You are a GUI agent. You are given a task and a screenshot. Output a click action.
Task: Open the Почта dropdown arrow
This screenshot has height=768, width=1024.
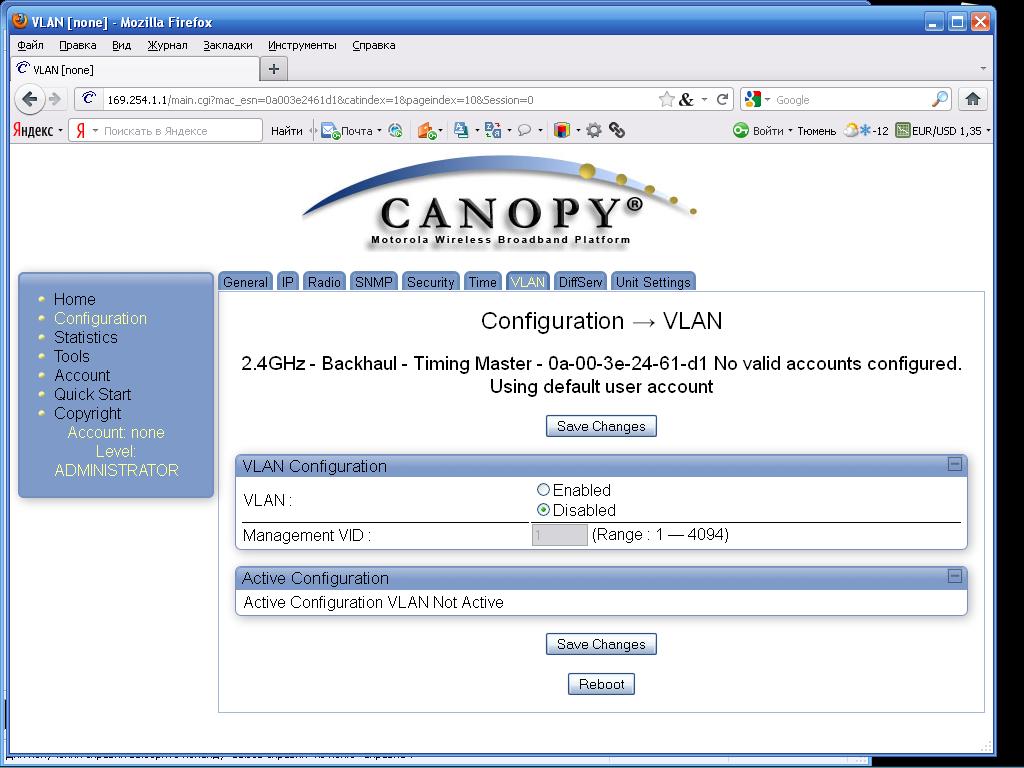coord(379,131)
